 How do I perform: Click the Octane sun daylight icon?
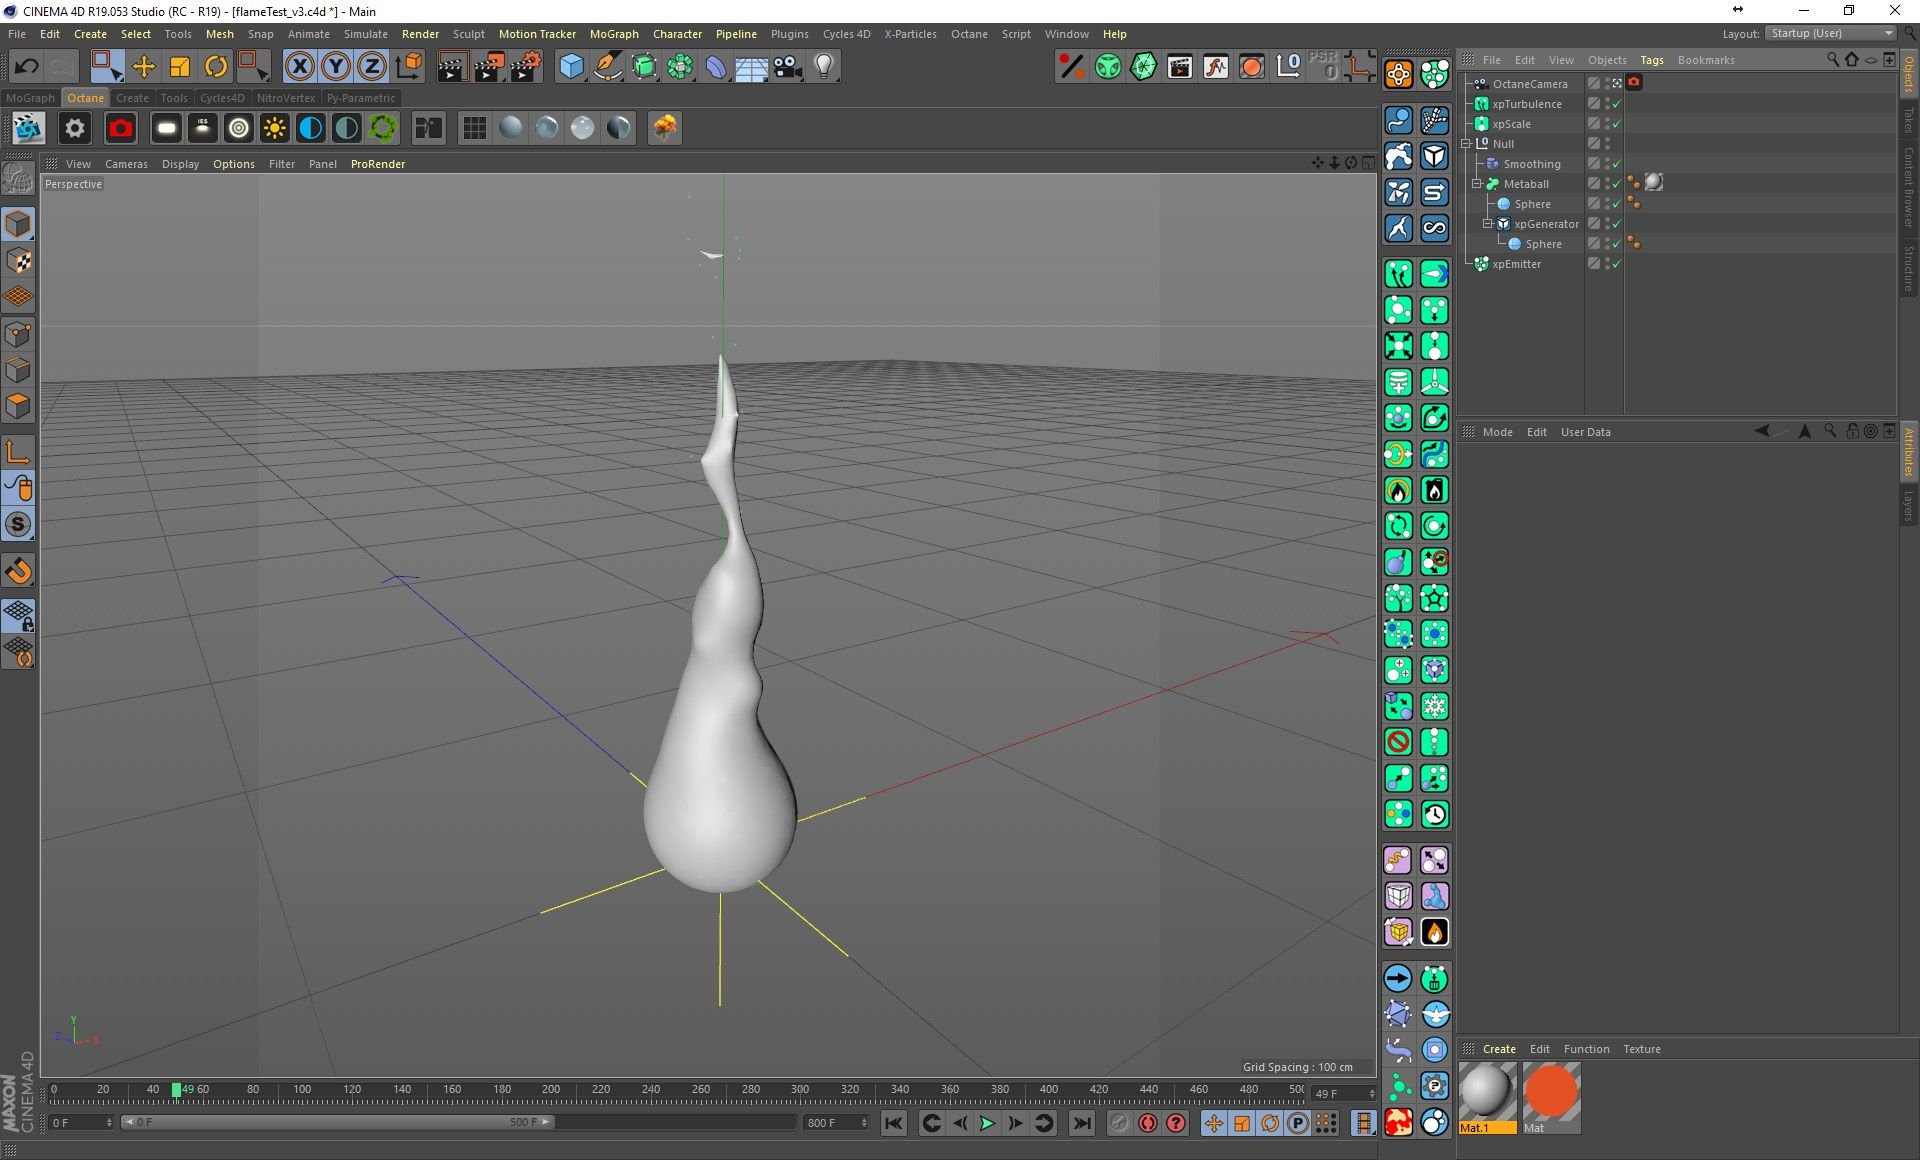click(274, 128)
